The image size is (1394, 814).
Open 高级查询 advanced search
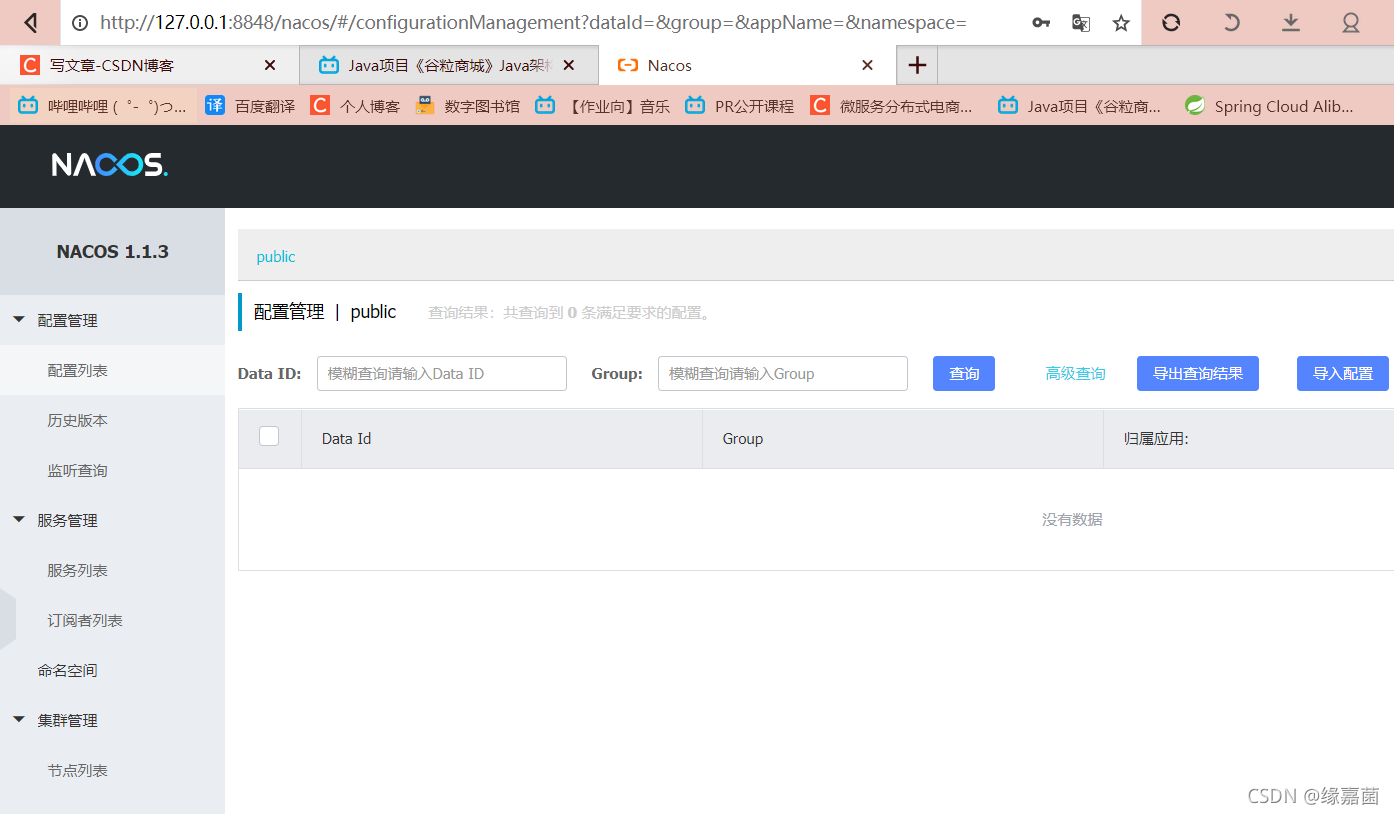click(1075, 373)
